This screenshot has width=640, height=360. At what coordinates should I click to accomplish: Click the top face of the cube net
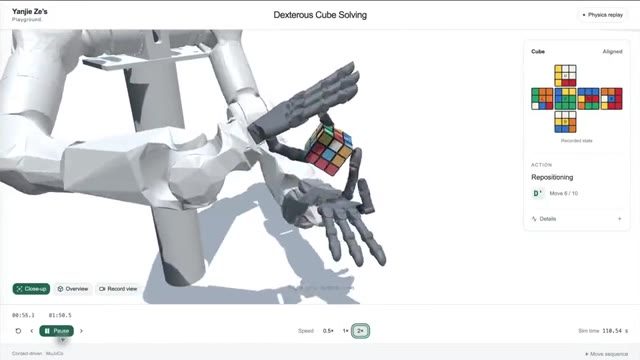(x=565, y=75)
